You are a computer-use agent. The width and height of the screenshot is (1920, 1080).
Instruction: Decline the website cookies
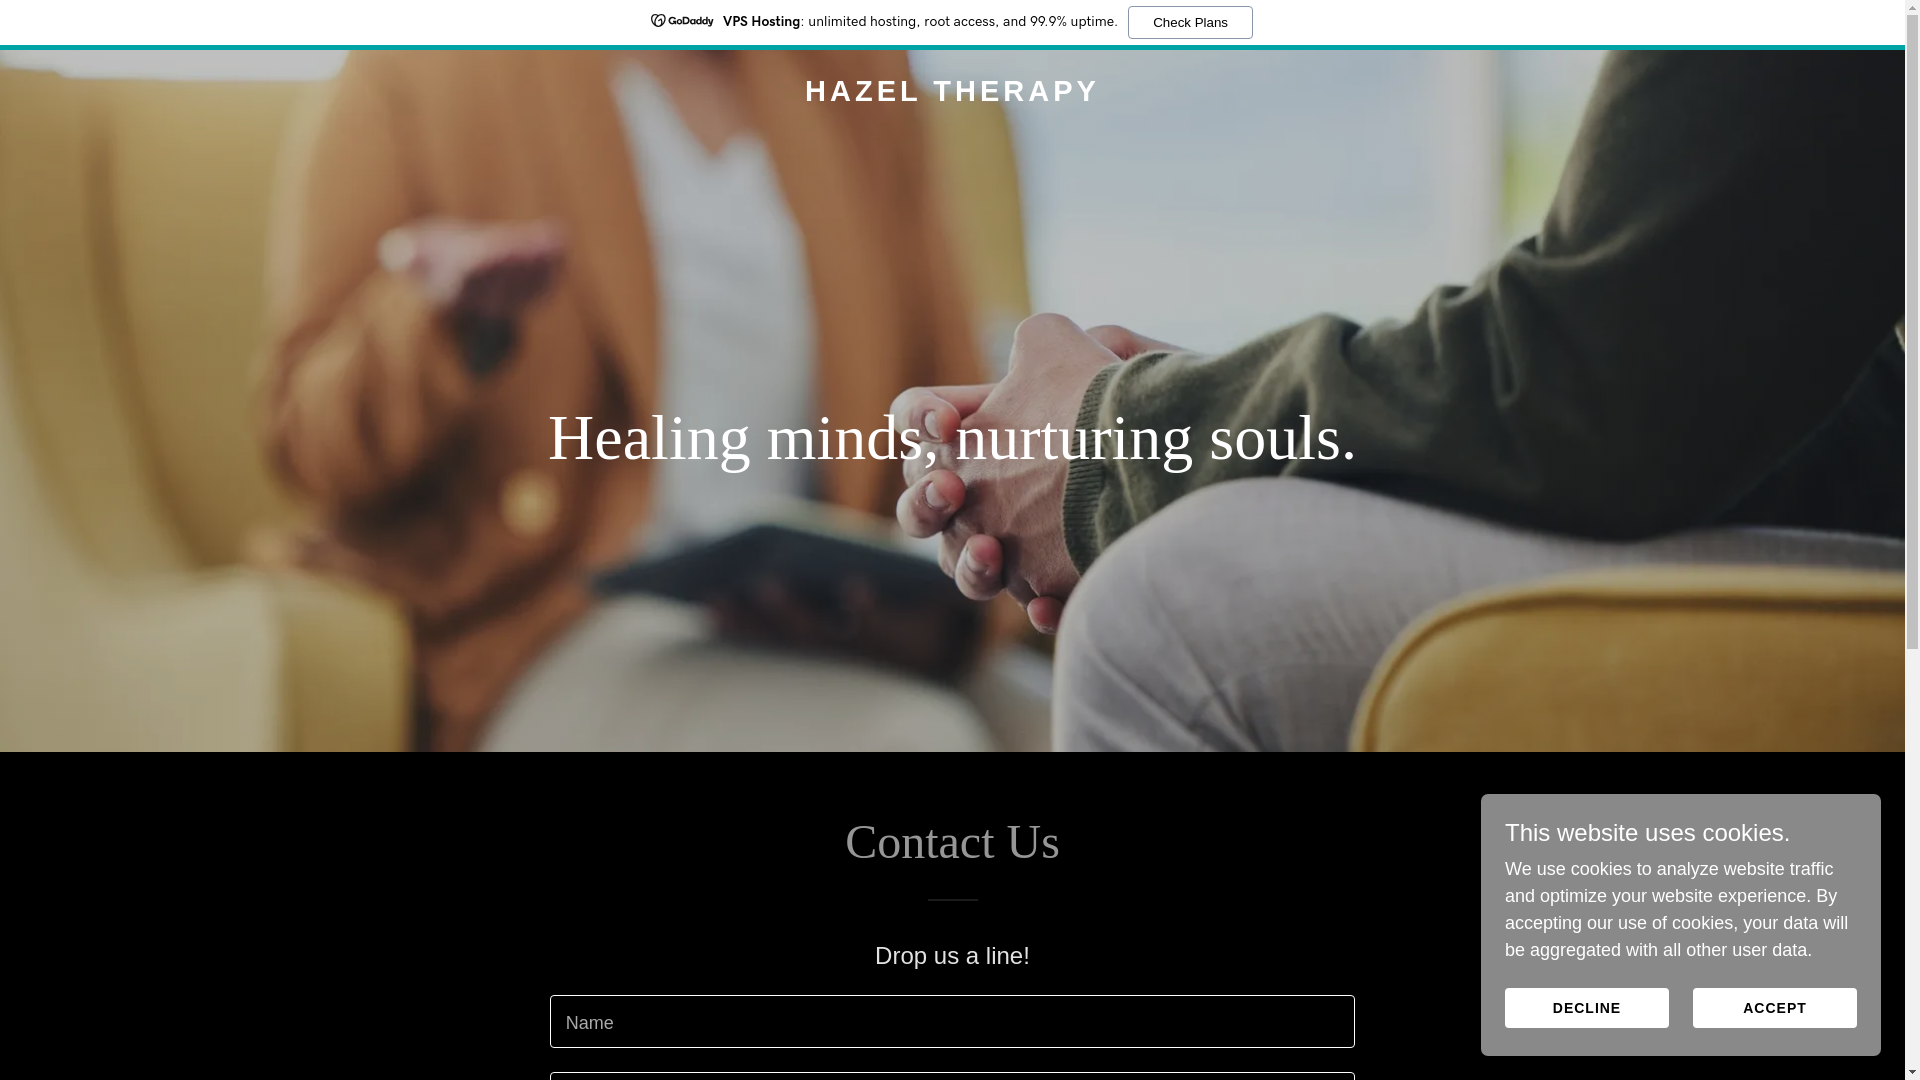click(x=1586, y=1008)
